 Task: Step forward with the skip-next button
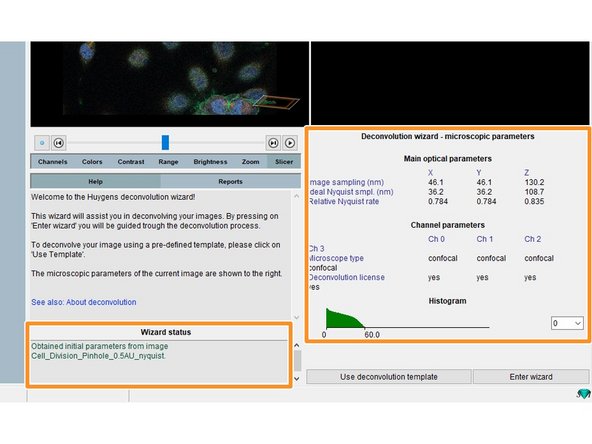point(273,143)
